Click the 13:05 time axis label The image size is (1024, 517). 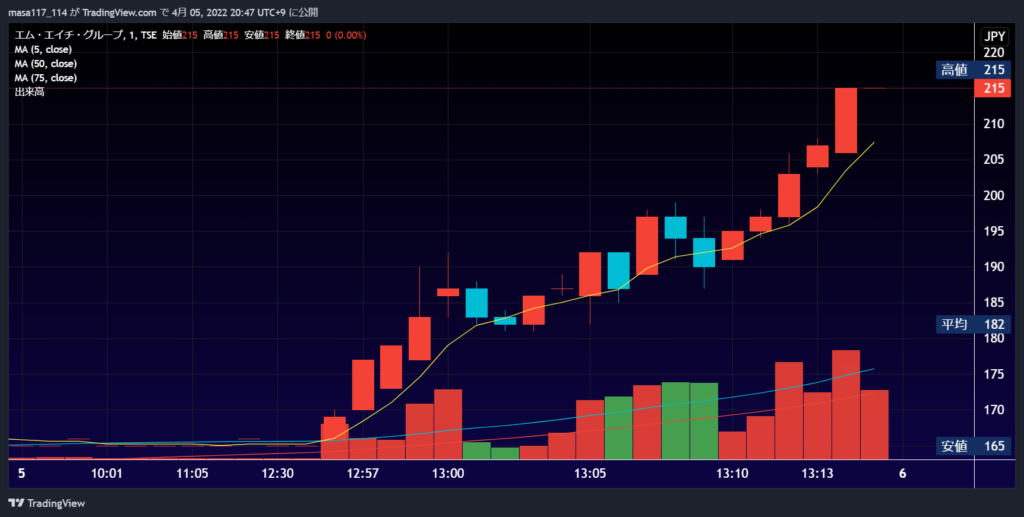[590, 474]
